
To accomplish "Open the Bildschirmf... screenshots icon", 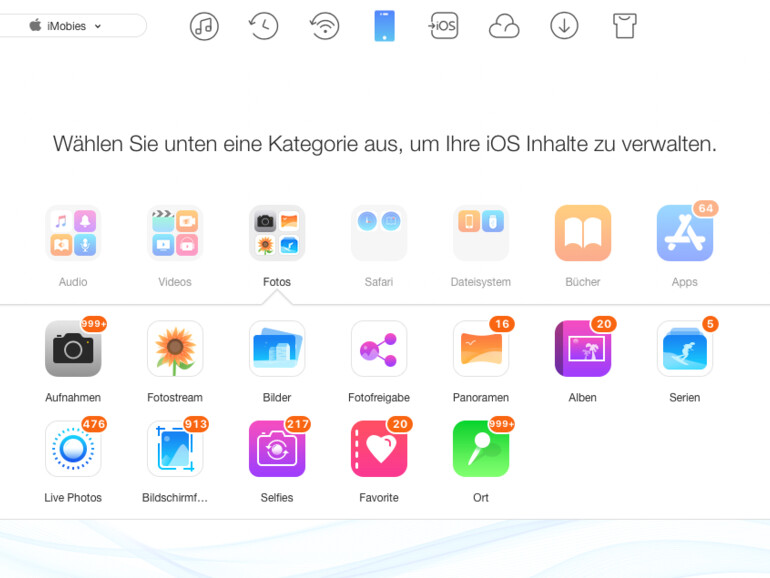I will 175,449.
